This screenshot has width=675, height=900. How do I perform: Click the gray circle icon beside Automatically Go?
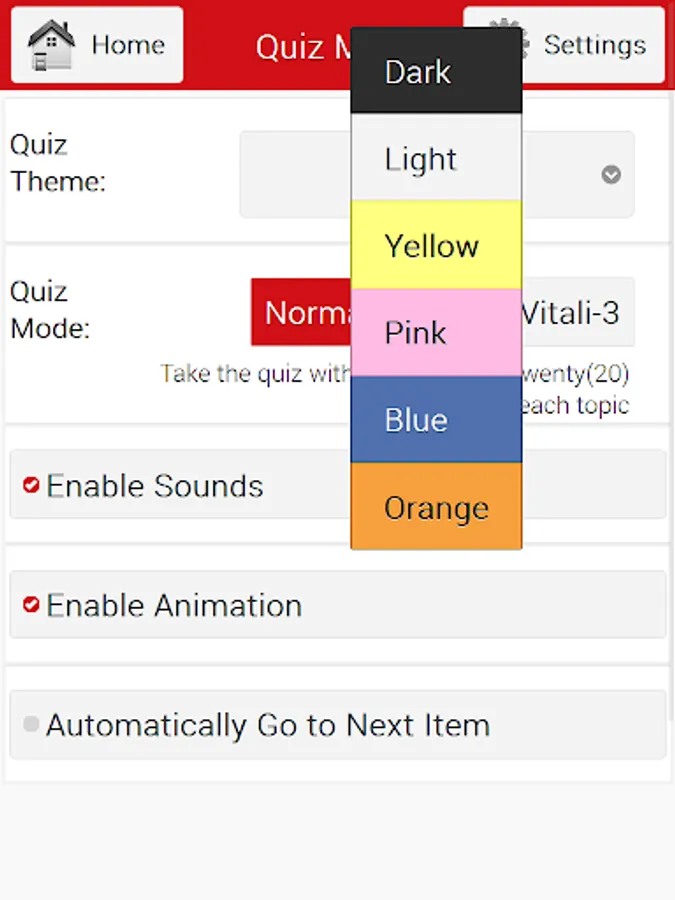pyautogui.click(x=31, y=724)
